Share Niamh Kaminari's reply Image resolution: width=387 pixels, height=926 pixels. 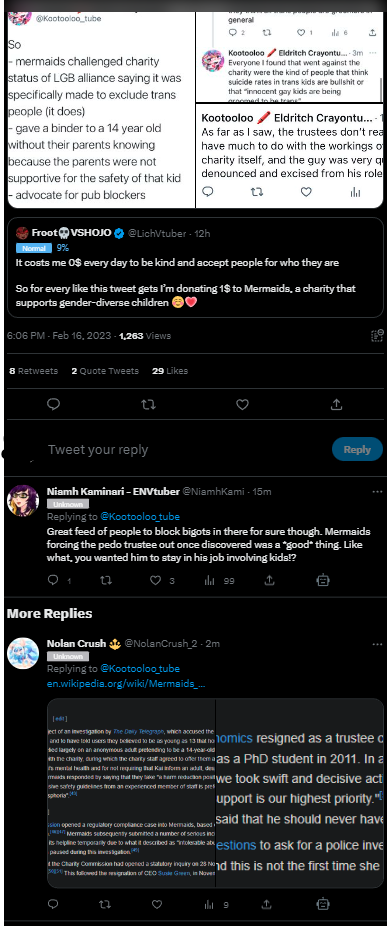click(269, 581)
